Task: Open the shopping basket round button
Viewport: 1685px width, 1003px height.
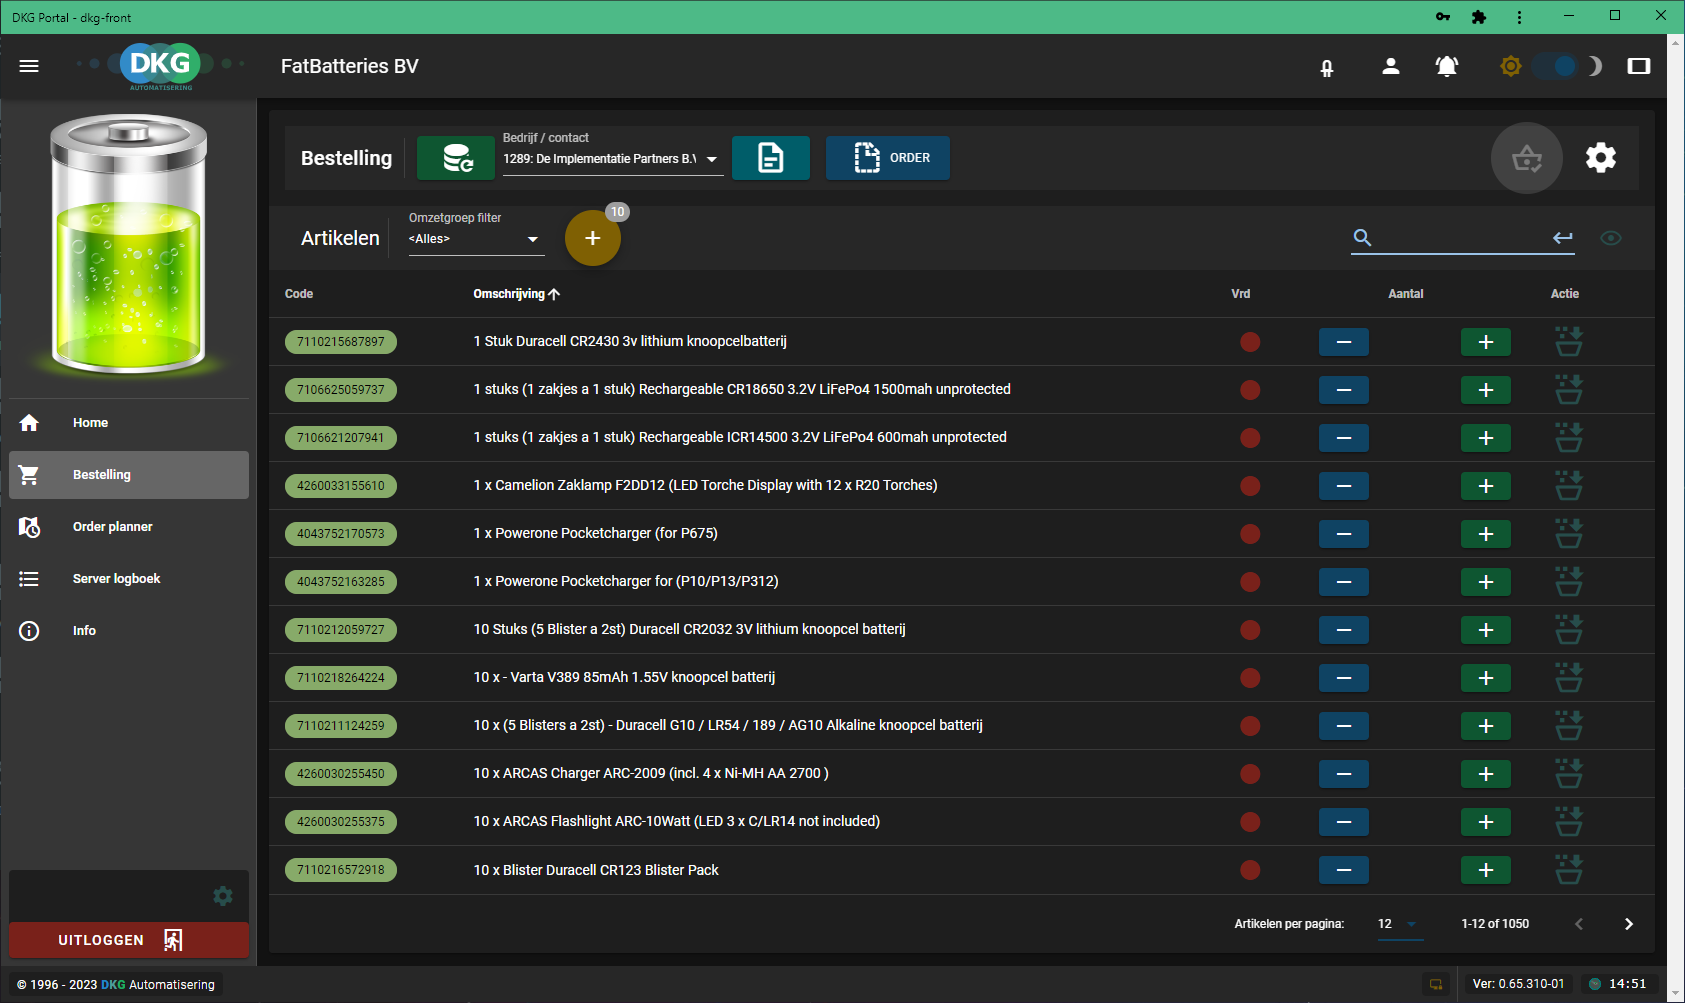Action: [x=1527, y=158]
